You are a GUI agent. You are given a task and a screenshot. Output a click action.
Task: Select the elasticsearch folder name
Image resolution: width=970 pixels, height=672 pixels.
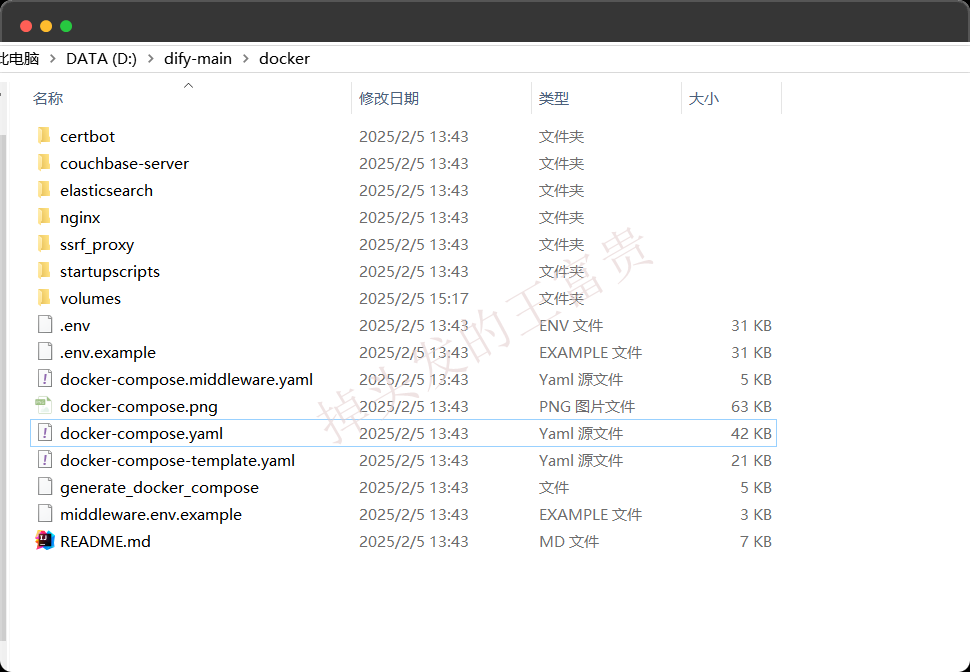106,191
